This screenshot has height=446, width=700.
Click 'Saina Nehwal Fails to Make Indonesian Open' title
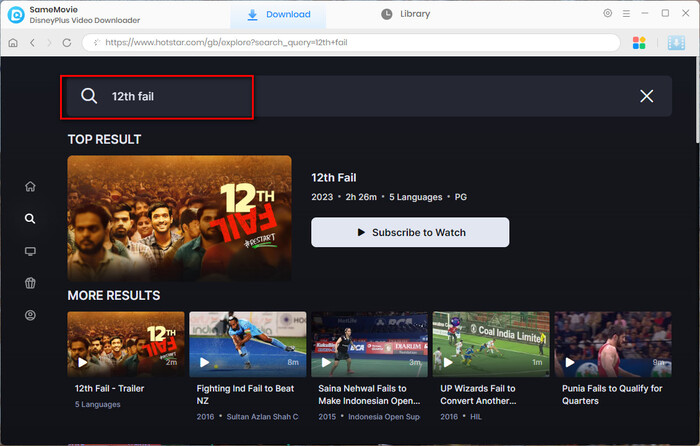click(x=369, y=395)
